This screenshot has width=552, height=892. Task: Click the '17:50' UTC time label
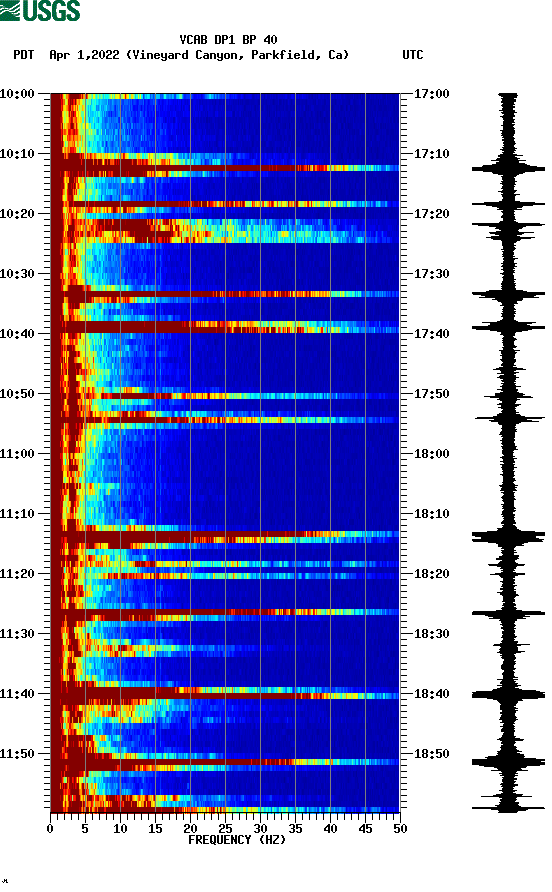(431, 394)
